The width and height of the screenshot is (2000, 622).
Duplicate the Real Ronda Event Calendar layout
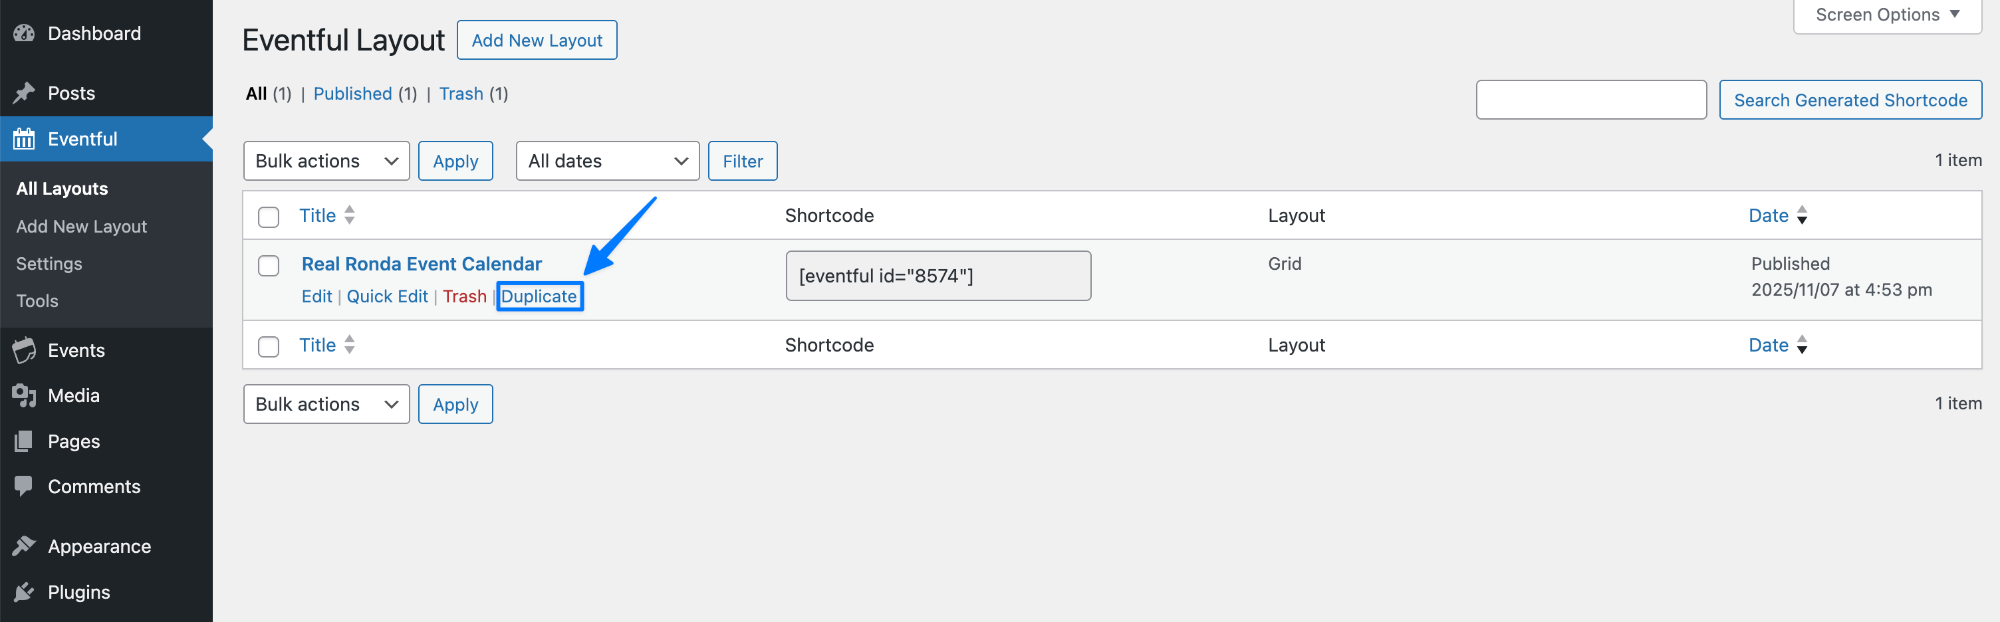coord(540,296)
